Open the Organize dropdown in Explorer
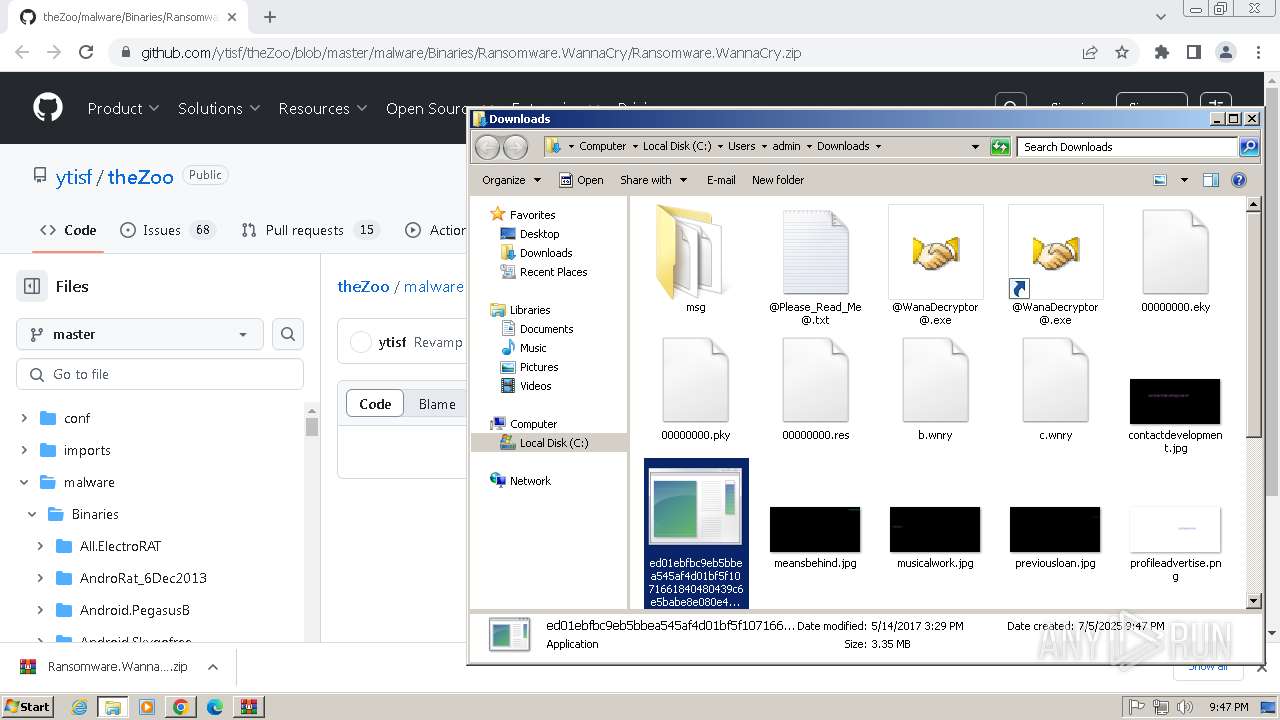 (511, 180)
